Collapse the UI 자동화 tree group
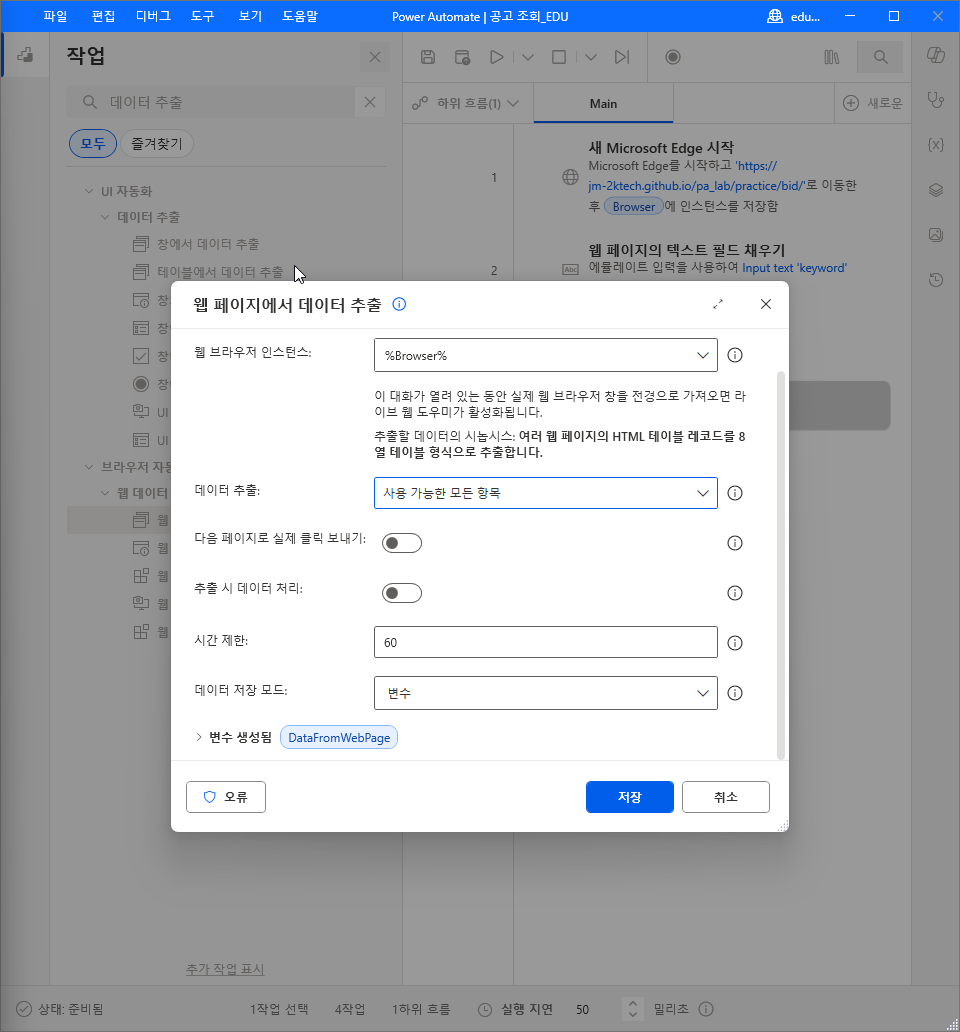The image size is (960, 1032). tap(89, 191)
